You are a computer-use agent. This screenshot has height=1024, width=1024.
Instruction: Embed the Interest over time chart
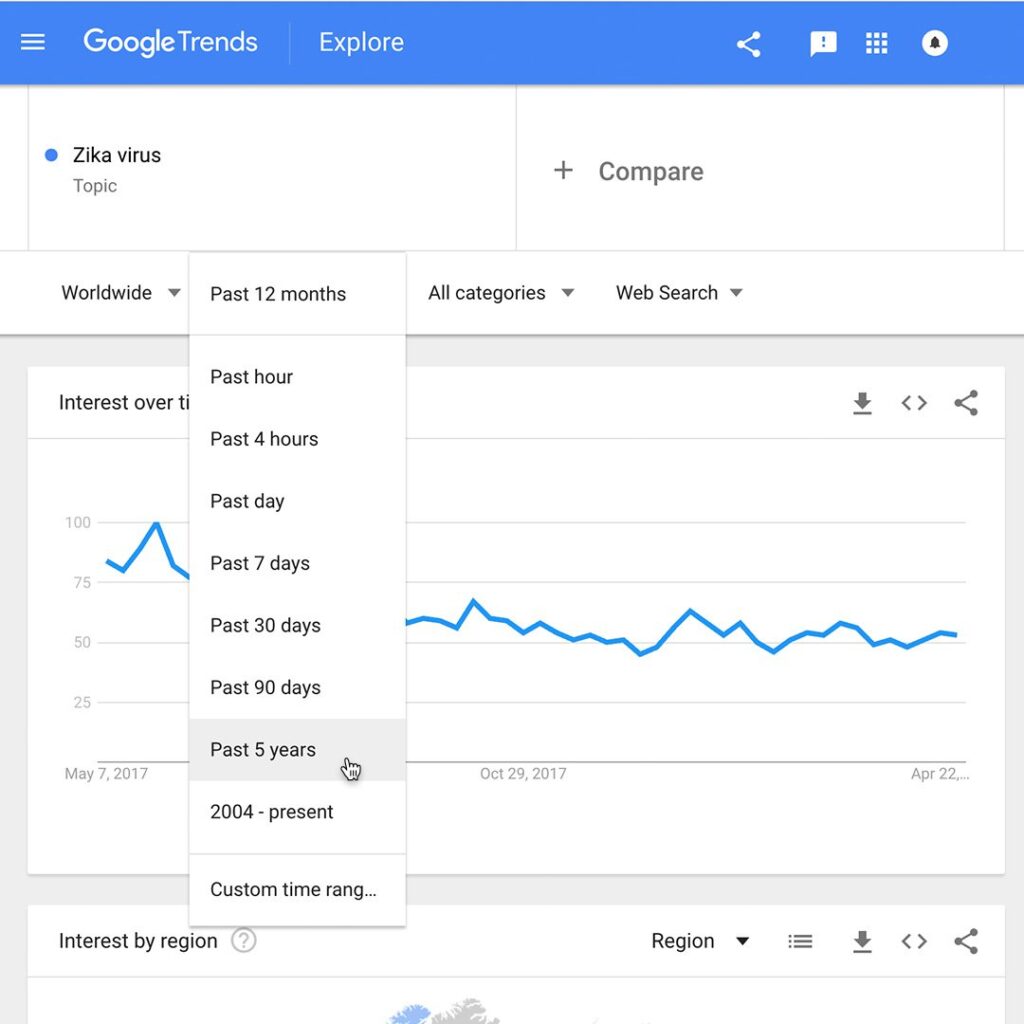[914, 403]
